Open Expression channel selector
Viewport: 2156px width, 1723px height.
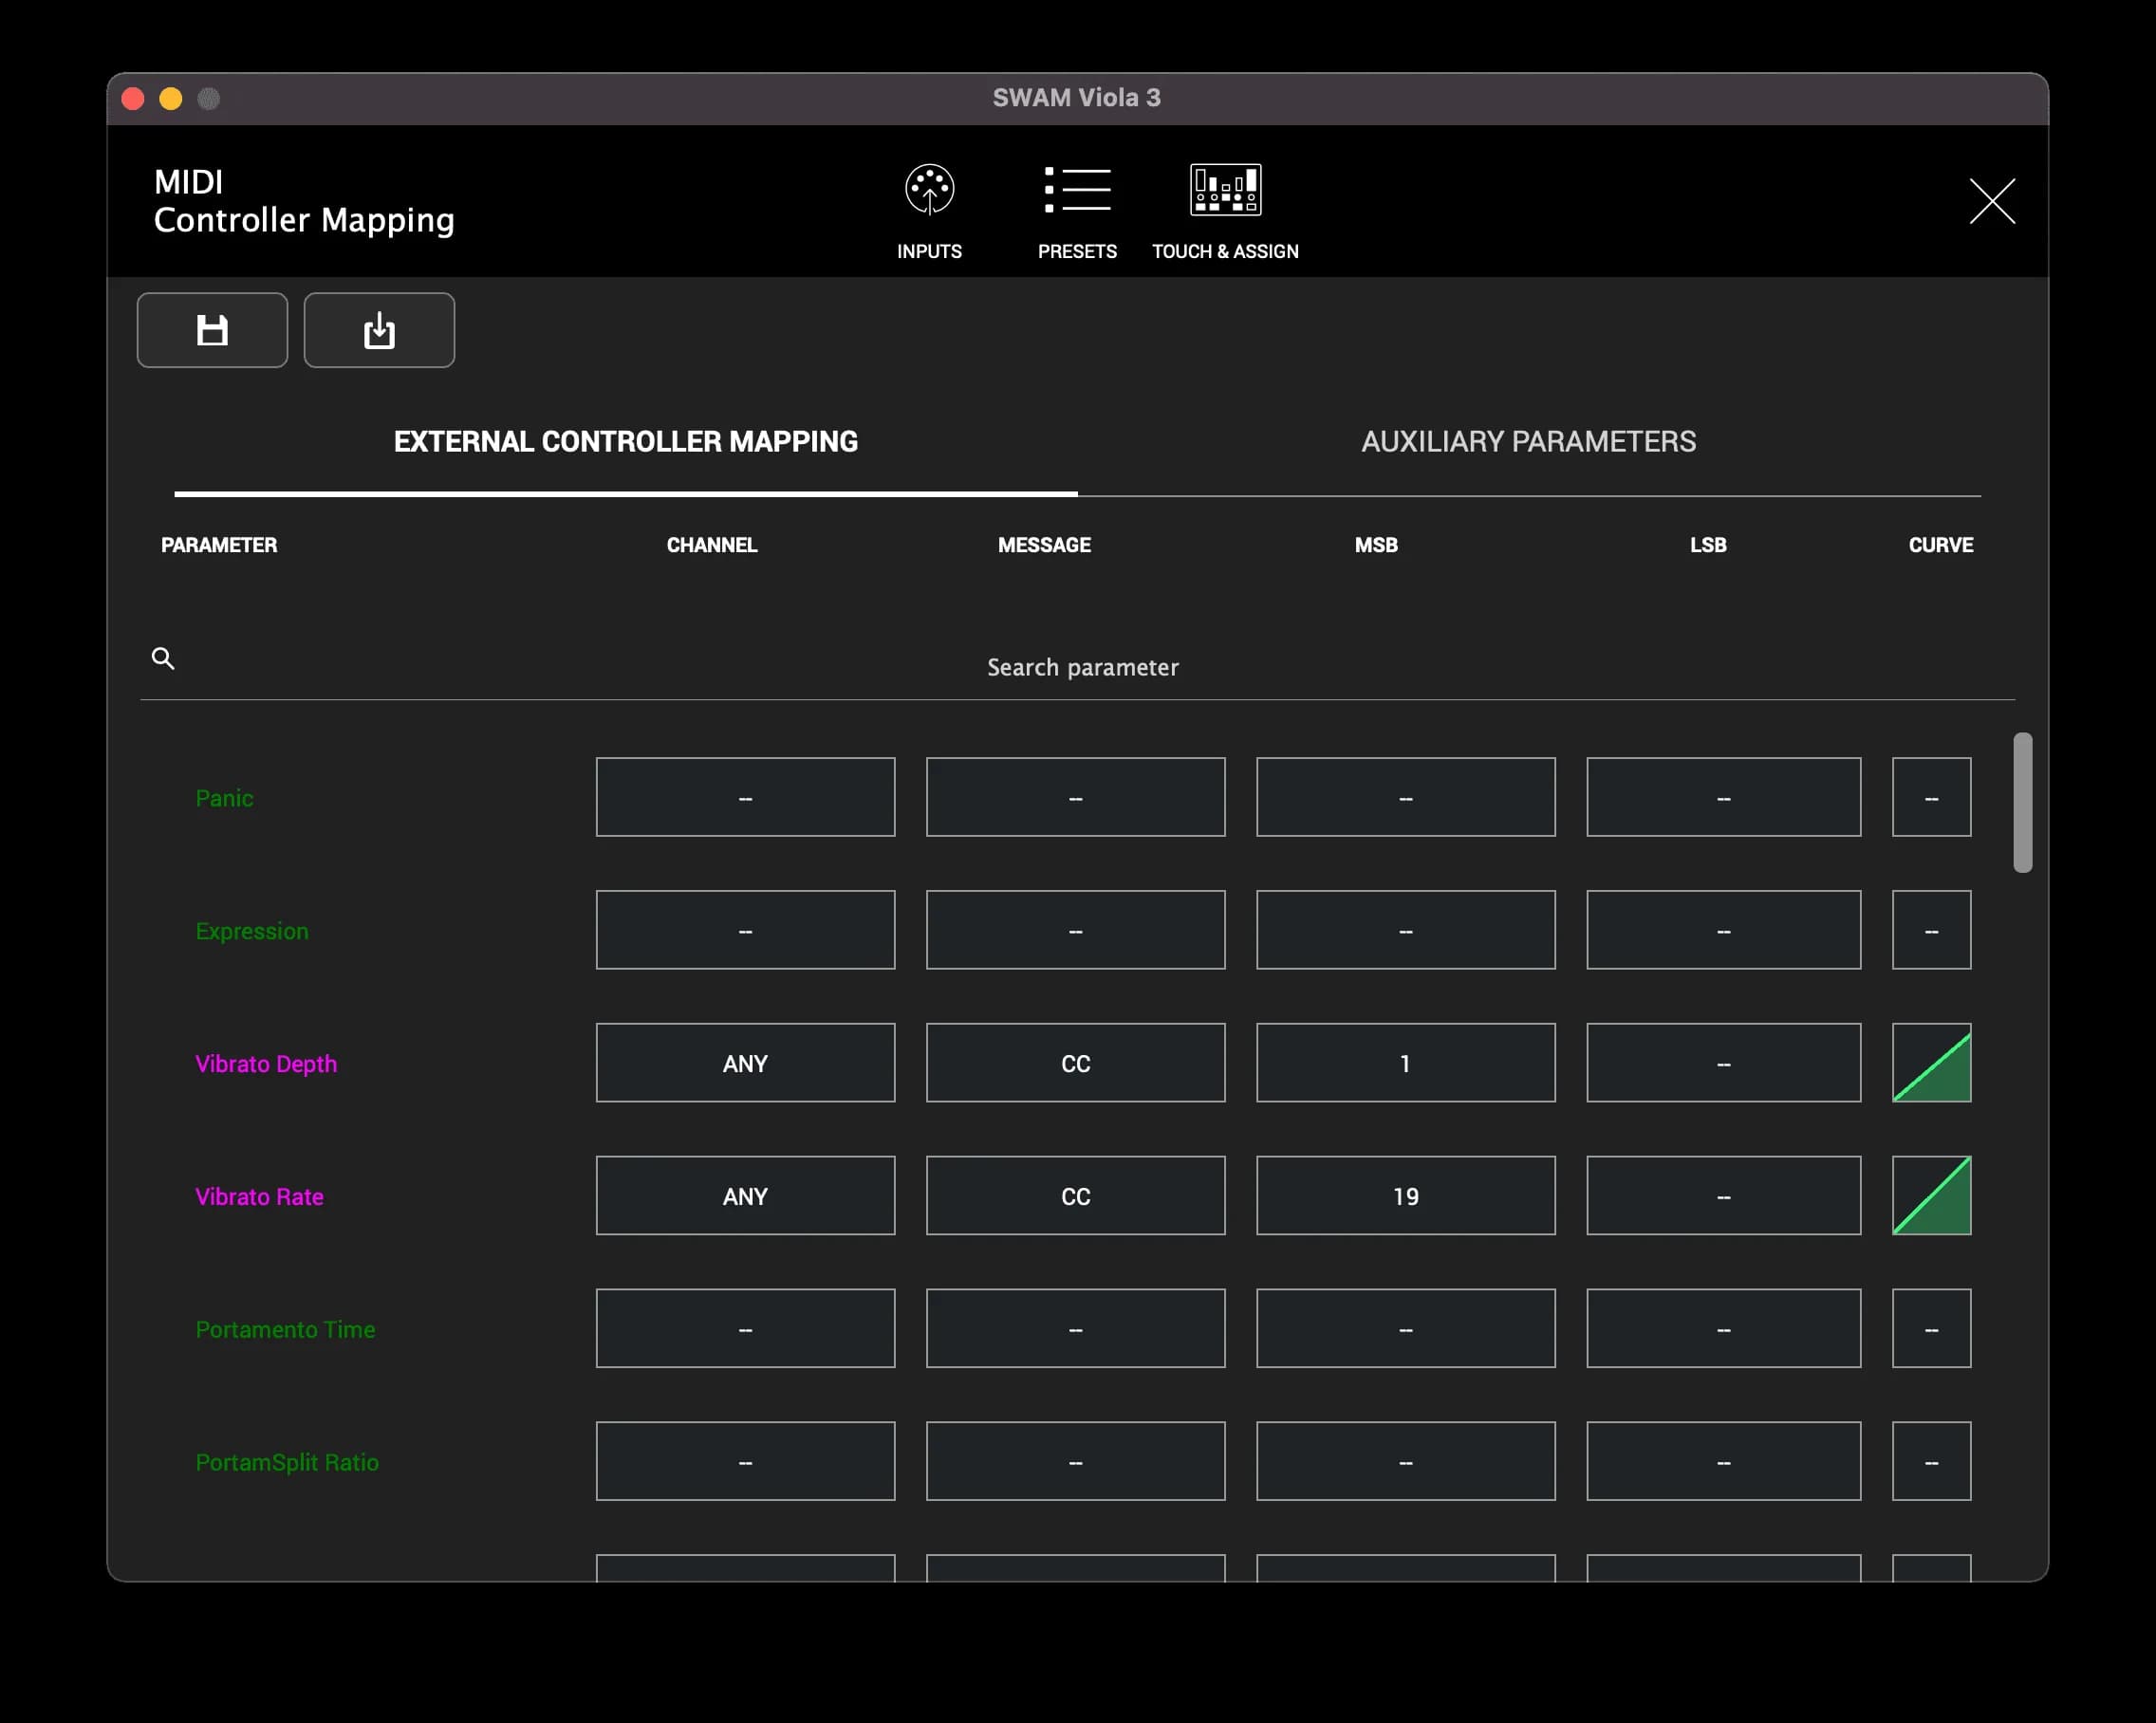pos(745,930)
